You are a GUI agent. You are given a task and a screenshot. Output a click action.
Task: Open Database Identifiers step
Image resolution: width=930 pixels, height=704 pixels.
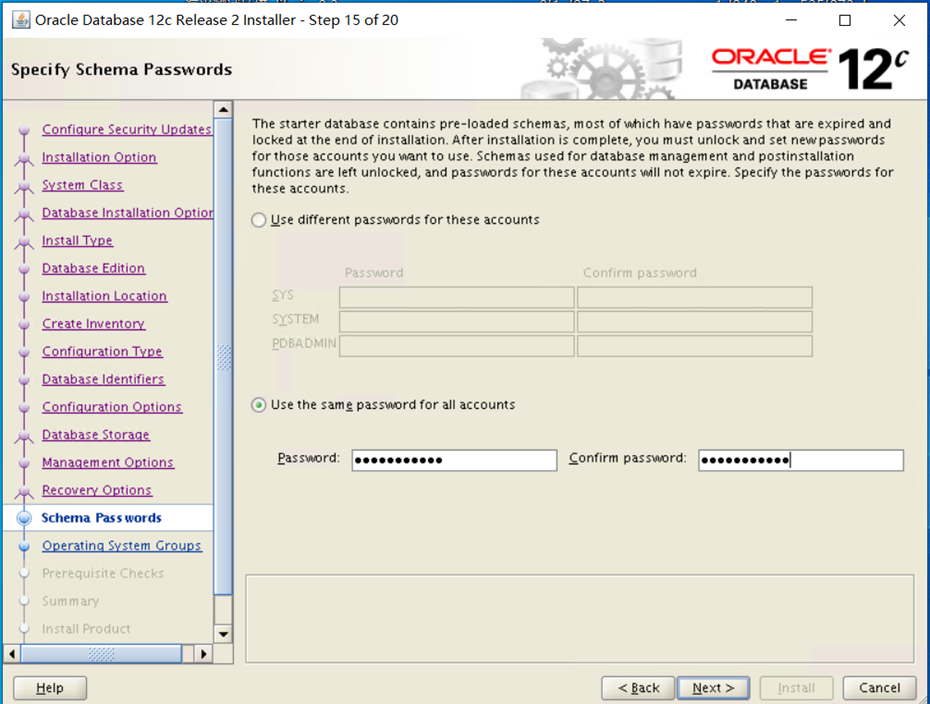[103, 380]
